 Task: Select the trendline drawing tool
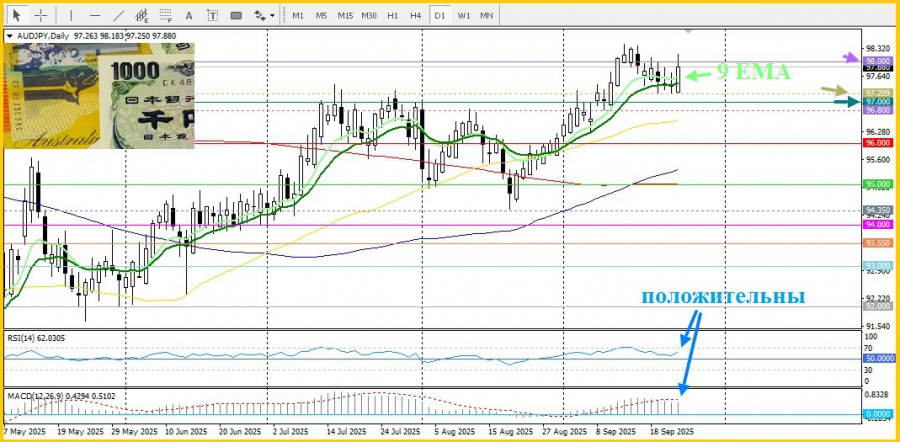click(x=119, y=15)
